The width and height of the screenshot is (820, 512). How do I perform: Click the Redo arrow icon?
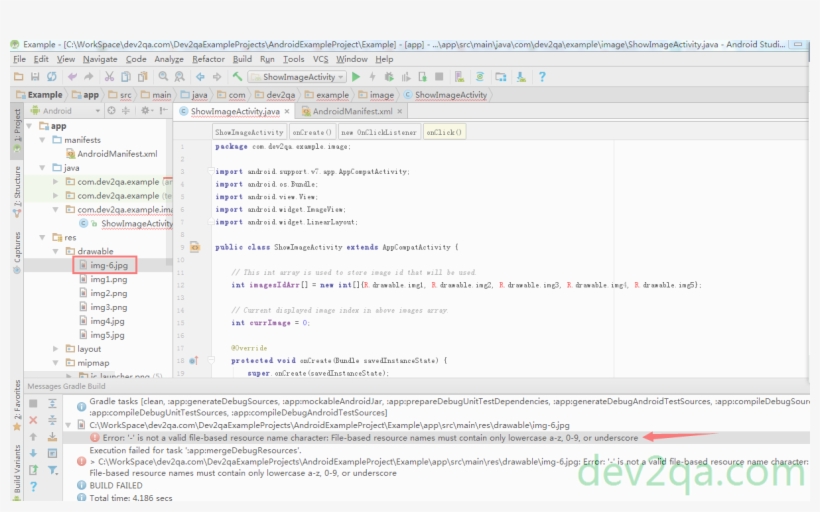pyautogui.click(x=88, y=77)
